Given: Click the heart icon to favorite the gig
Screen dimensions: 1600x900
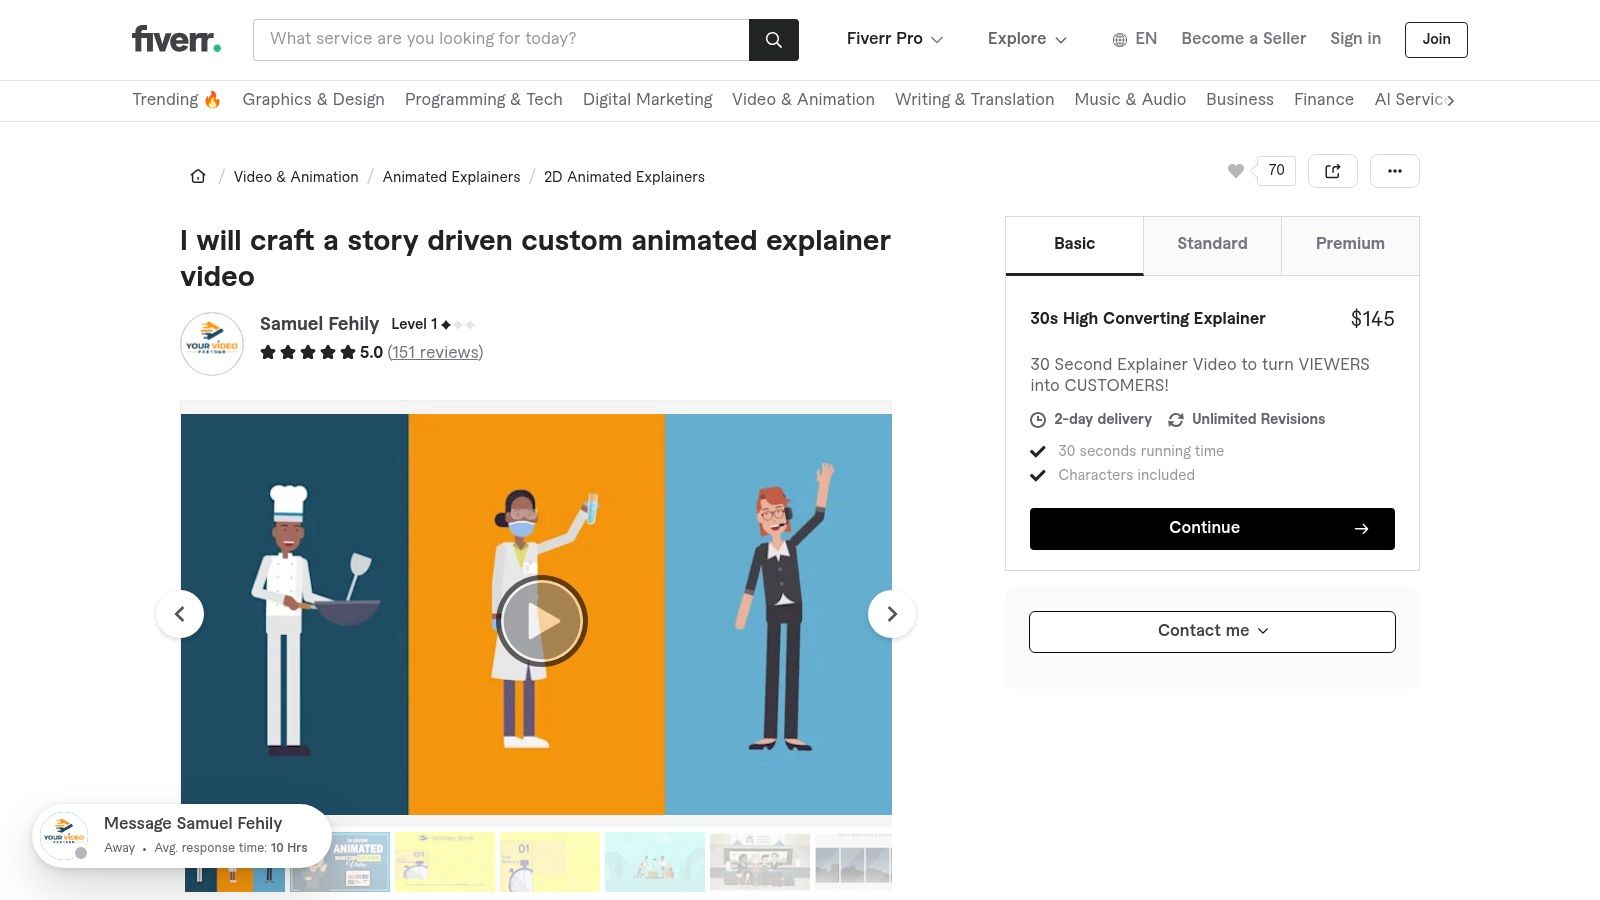Looking at the screenshot, I should (1236, 170).
